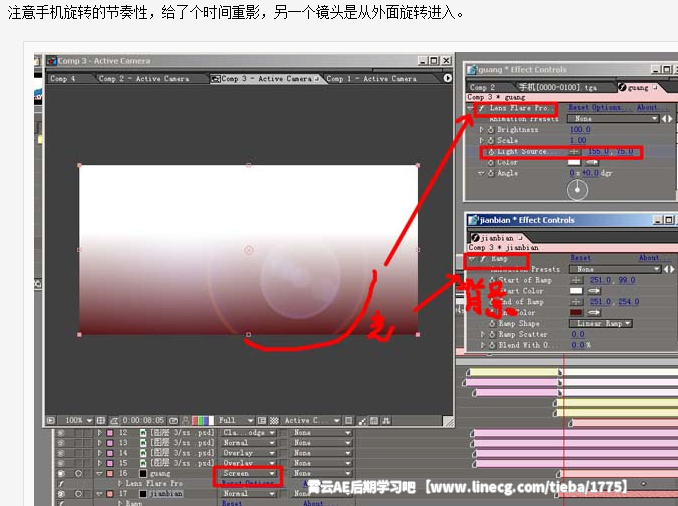
Task: Click the Ramp Start Color white swatch
Action: [576, 291]
